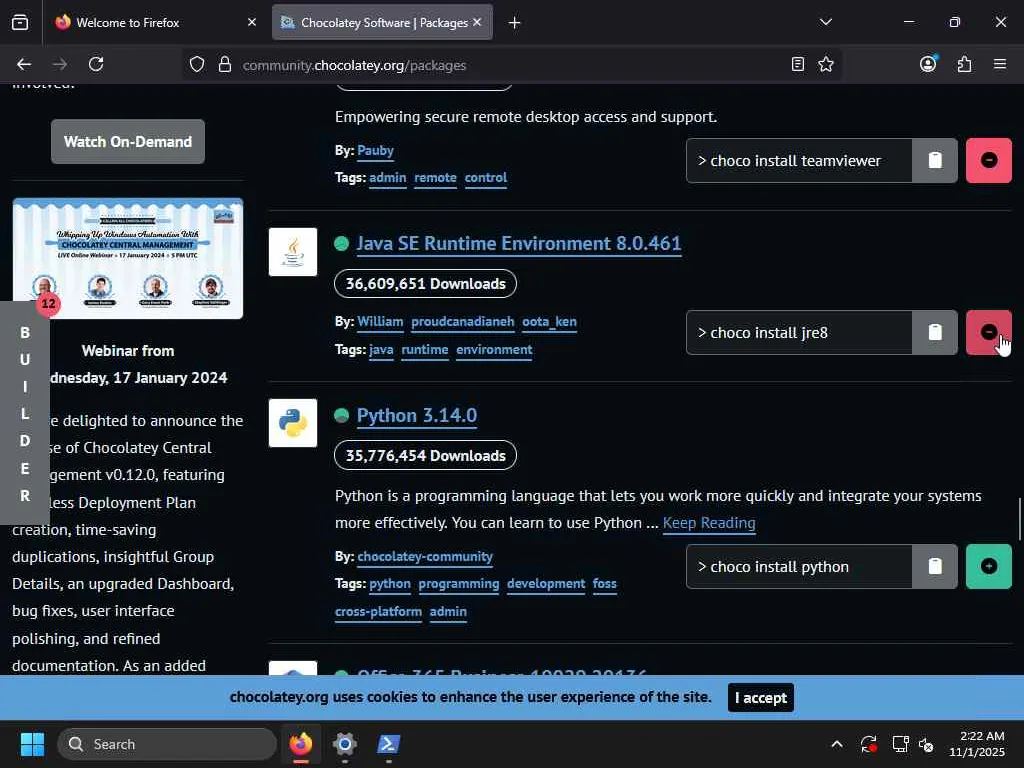Click the control tag
Viewport: 1024px width, 768px height.
pos(486,178)
